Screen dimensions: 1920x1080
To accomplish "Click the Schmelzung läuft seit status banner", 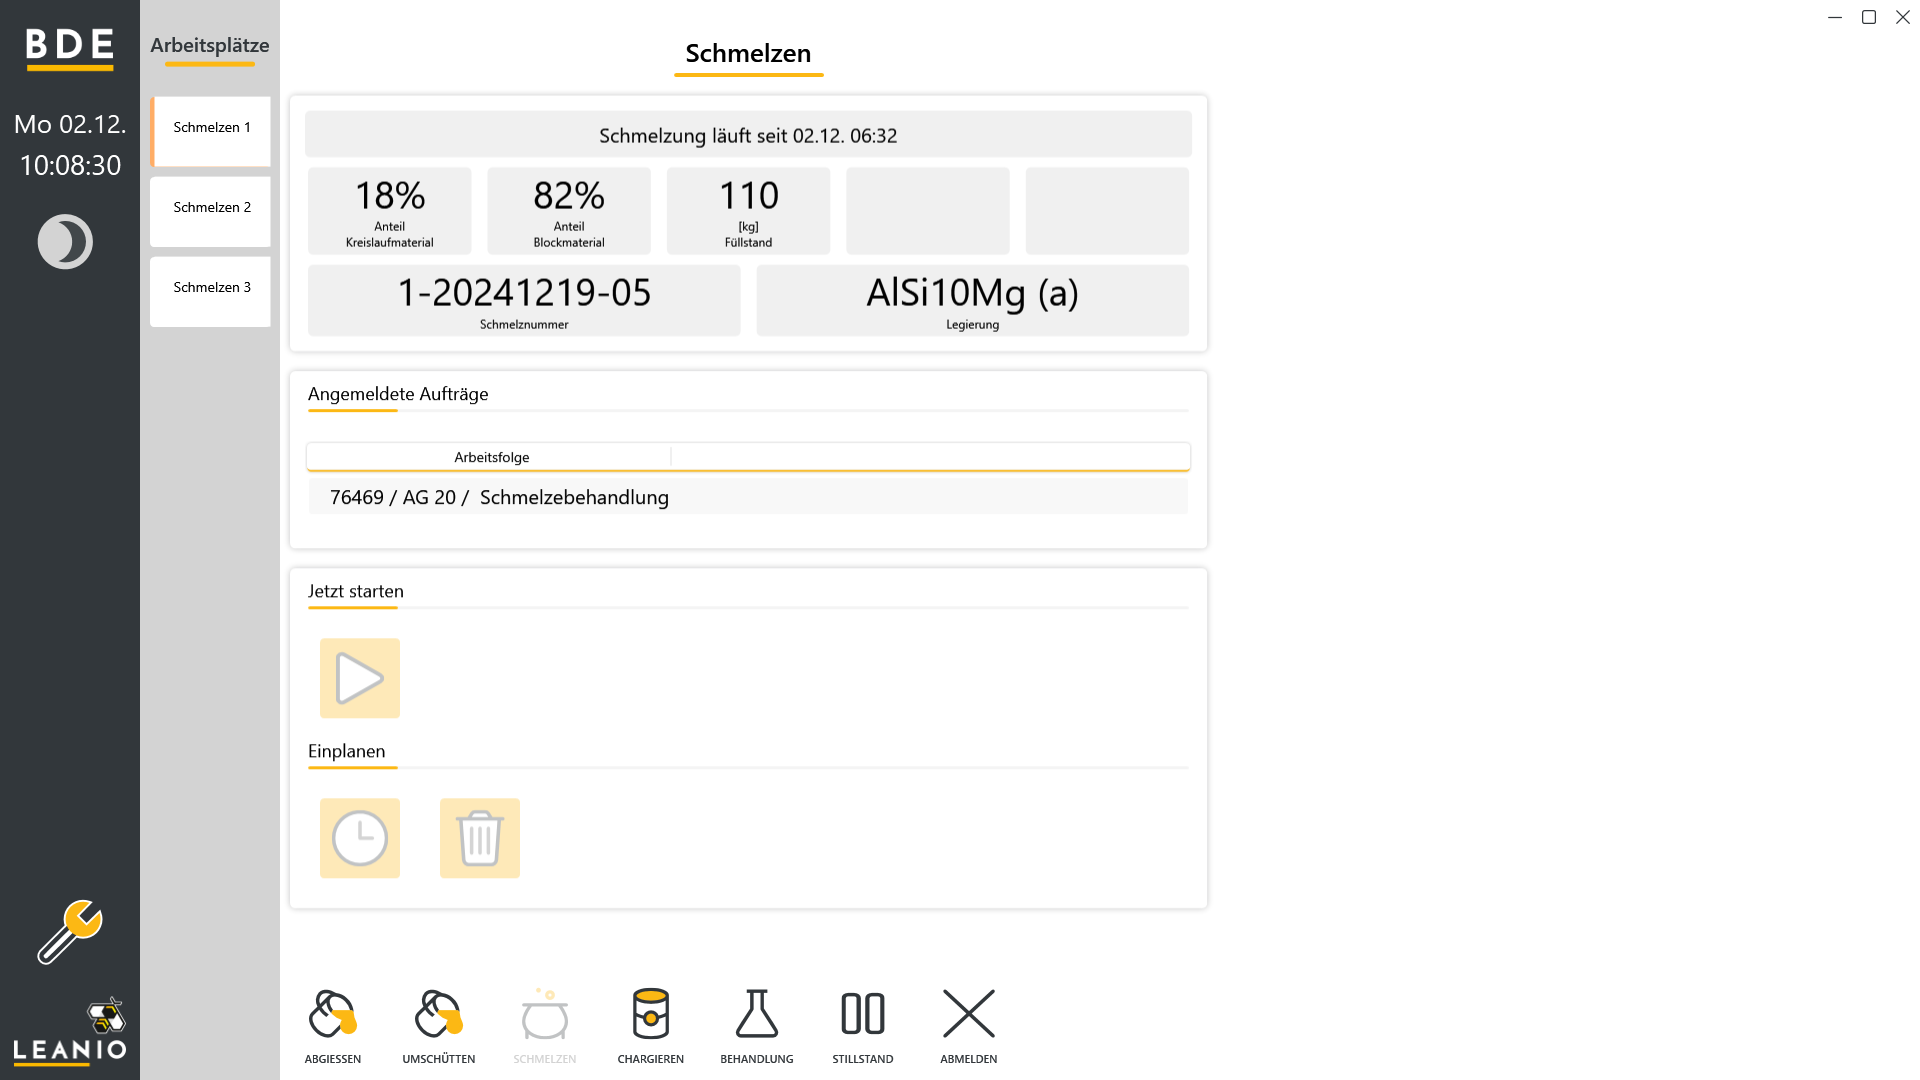I will tap(748, 135).
